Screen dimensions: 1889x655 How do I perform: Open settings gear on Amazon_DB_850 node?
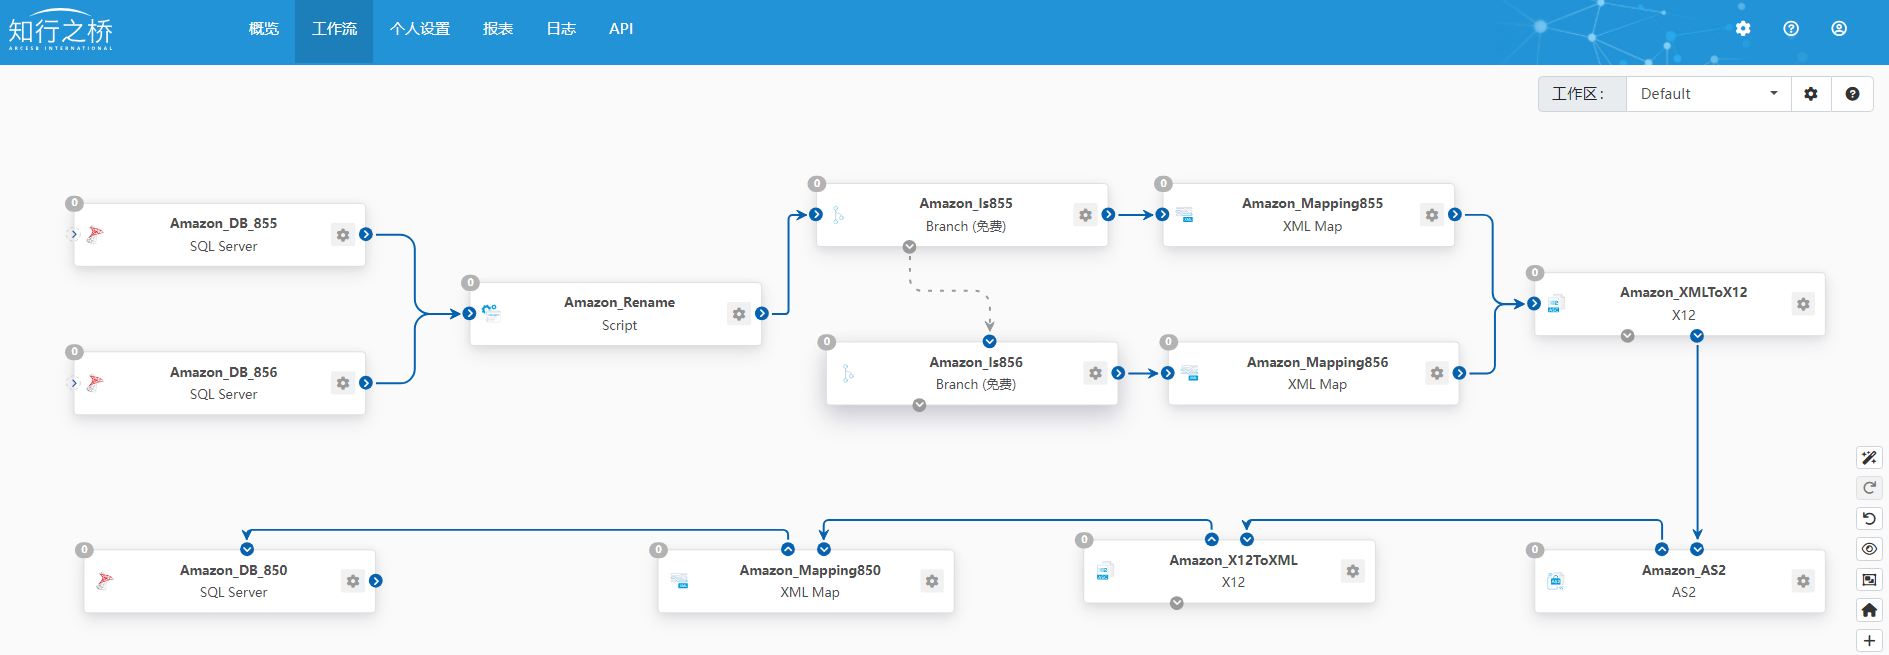[x=353, y=581]
